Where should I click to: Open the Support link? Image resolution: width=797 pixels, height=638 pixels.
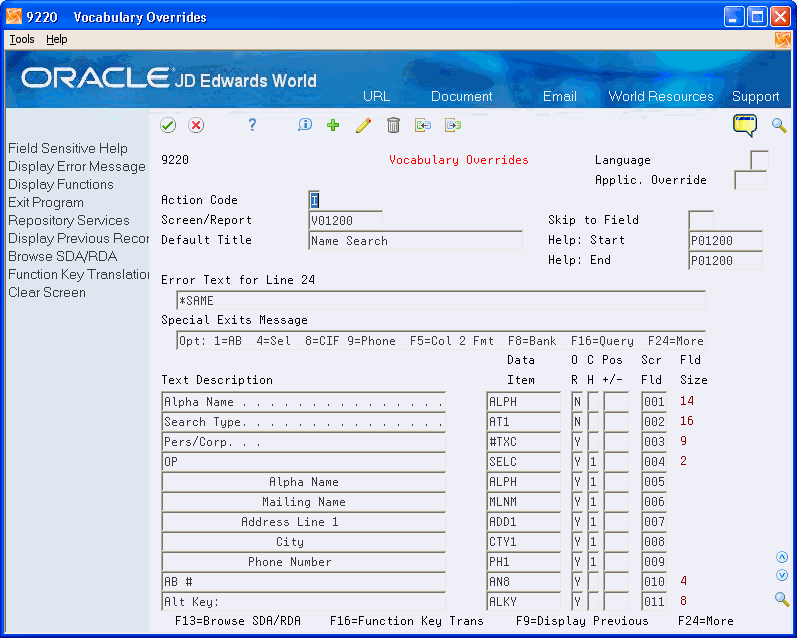(755, 96)
